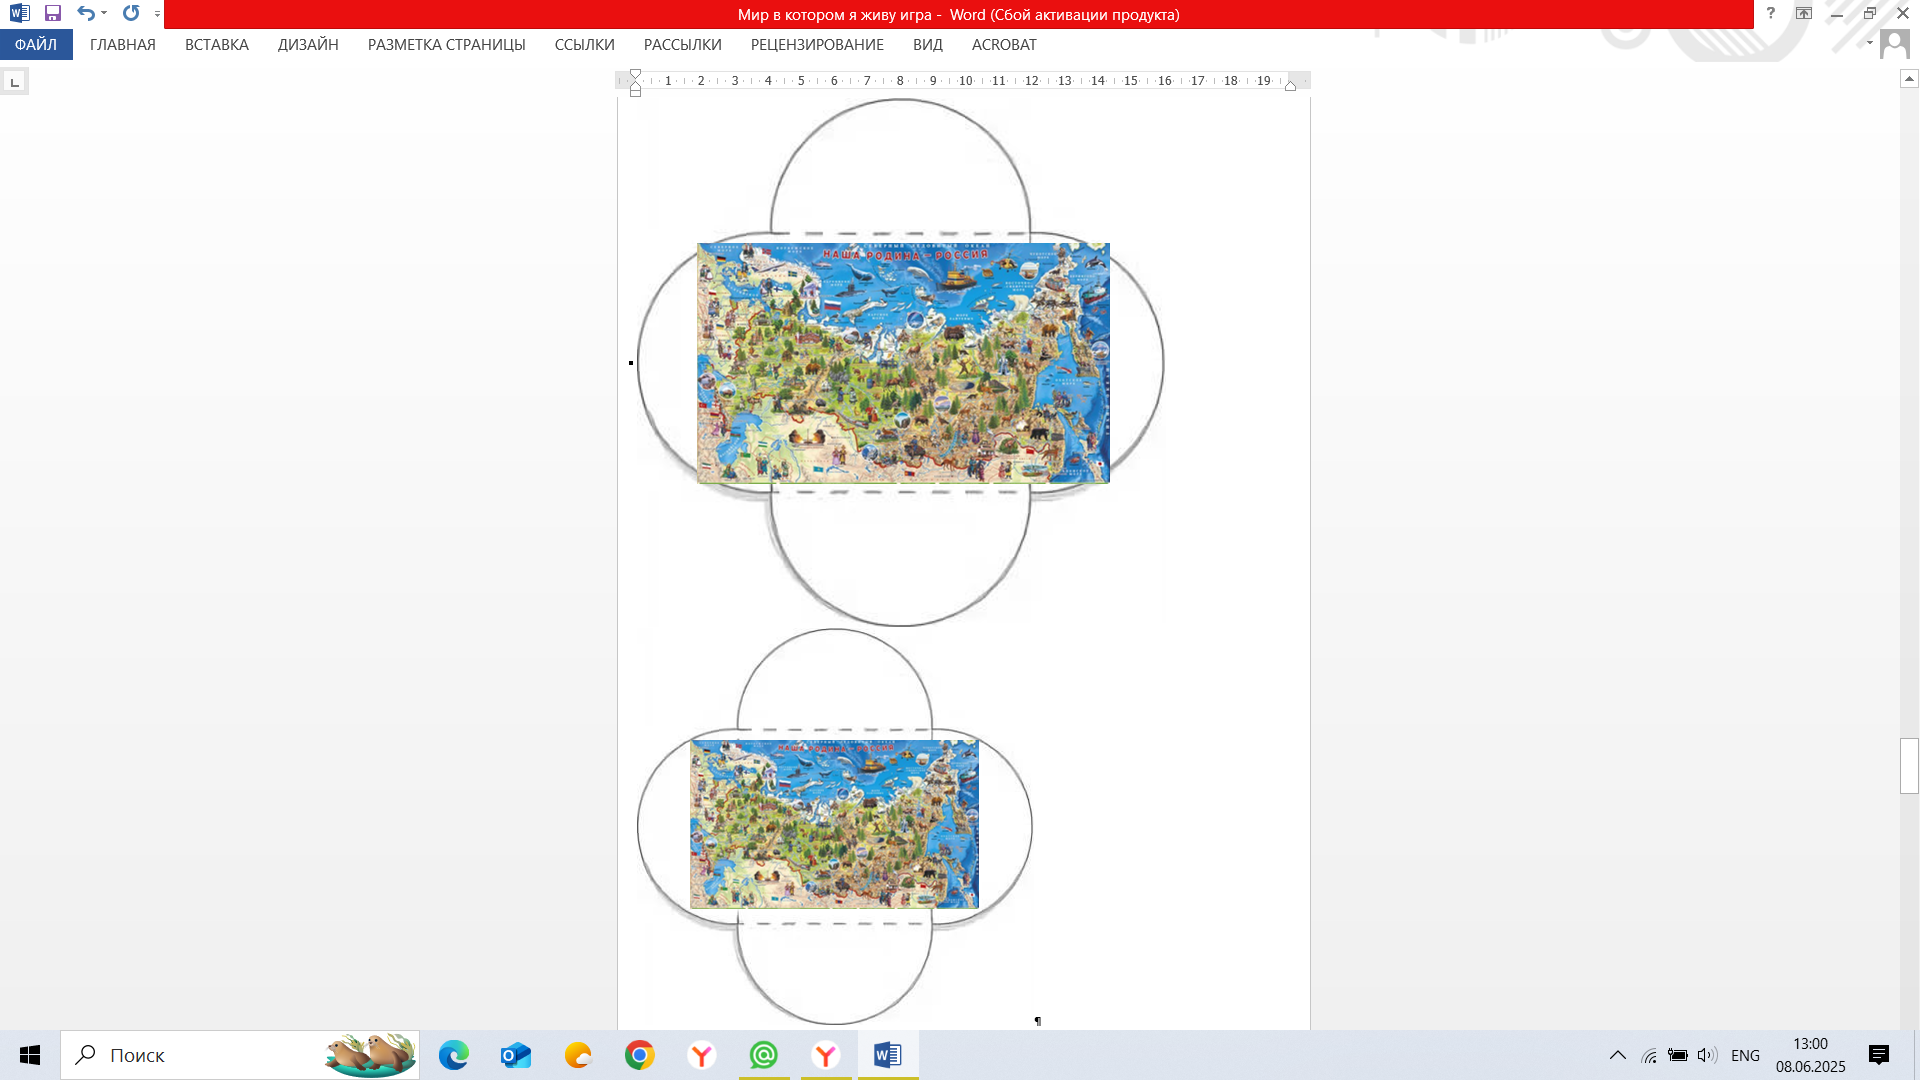1920x1080 pixels.
Task: Click the Repeat action circular arrow
Action: [x=131, y=14]
